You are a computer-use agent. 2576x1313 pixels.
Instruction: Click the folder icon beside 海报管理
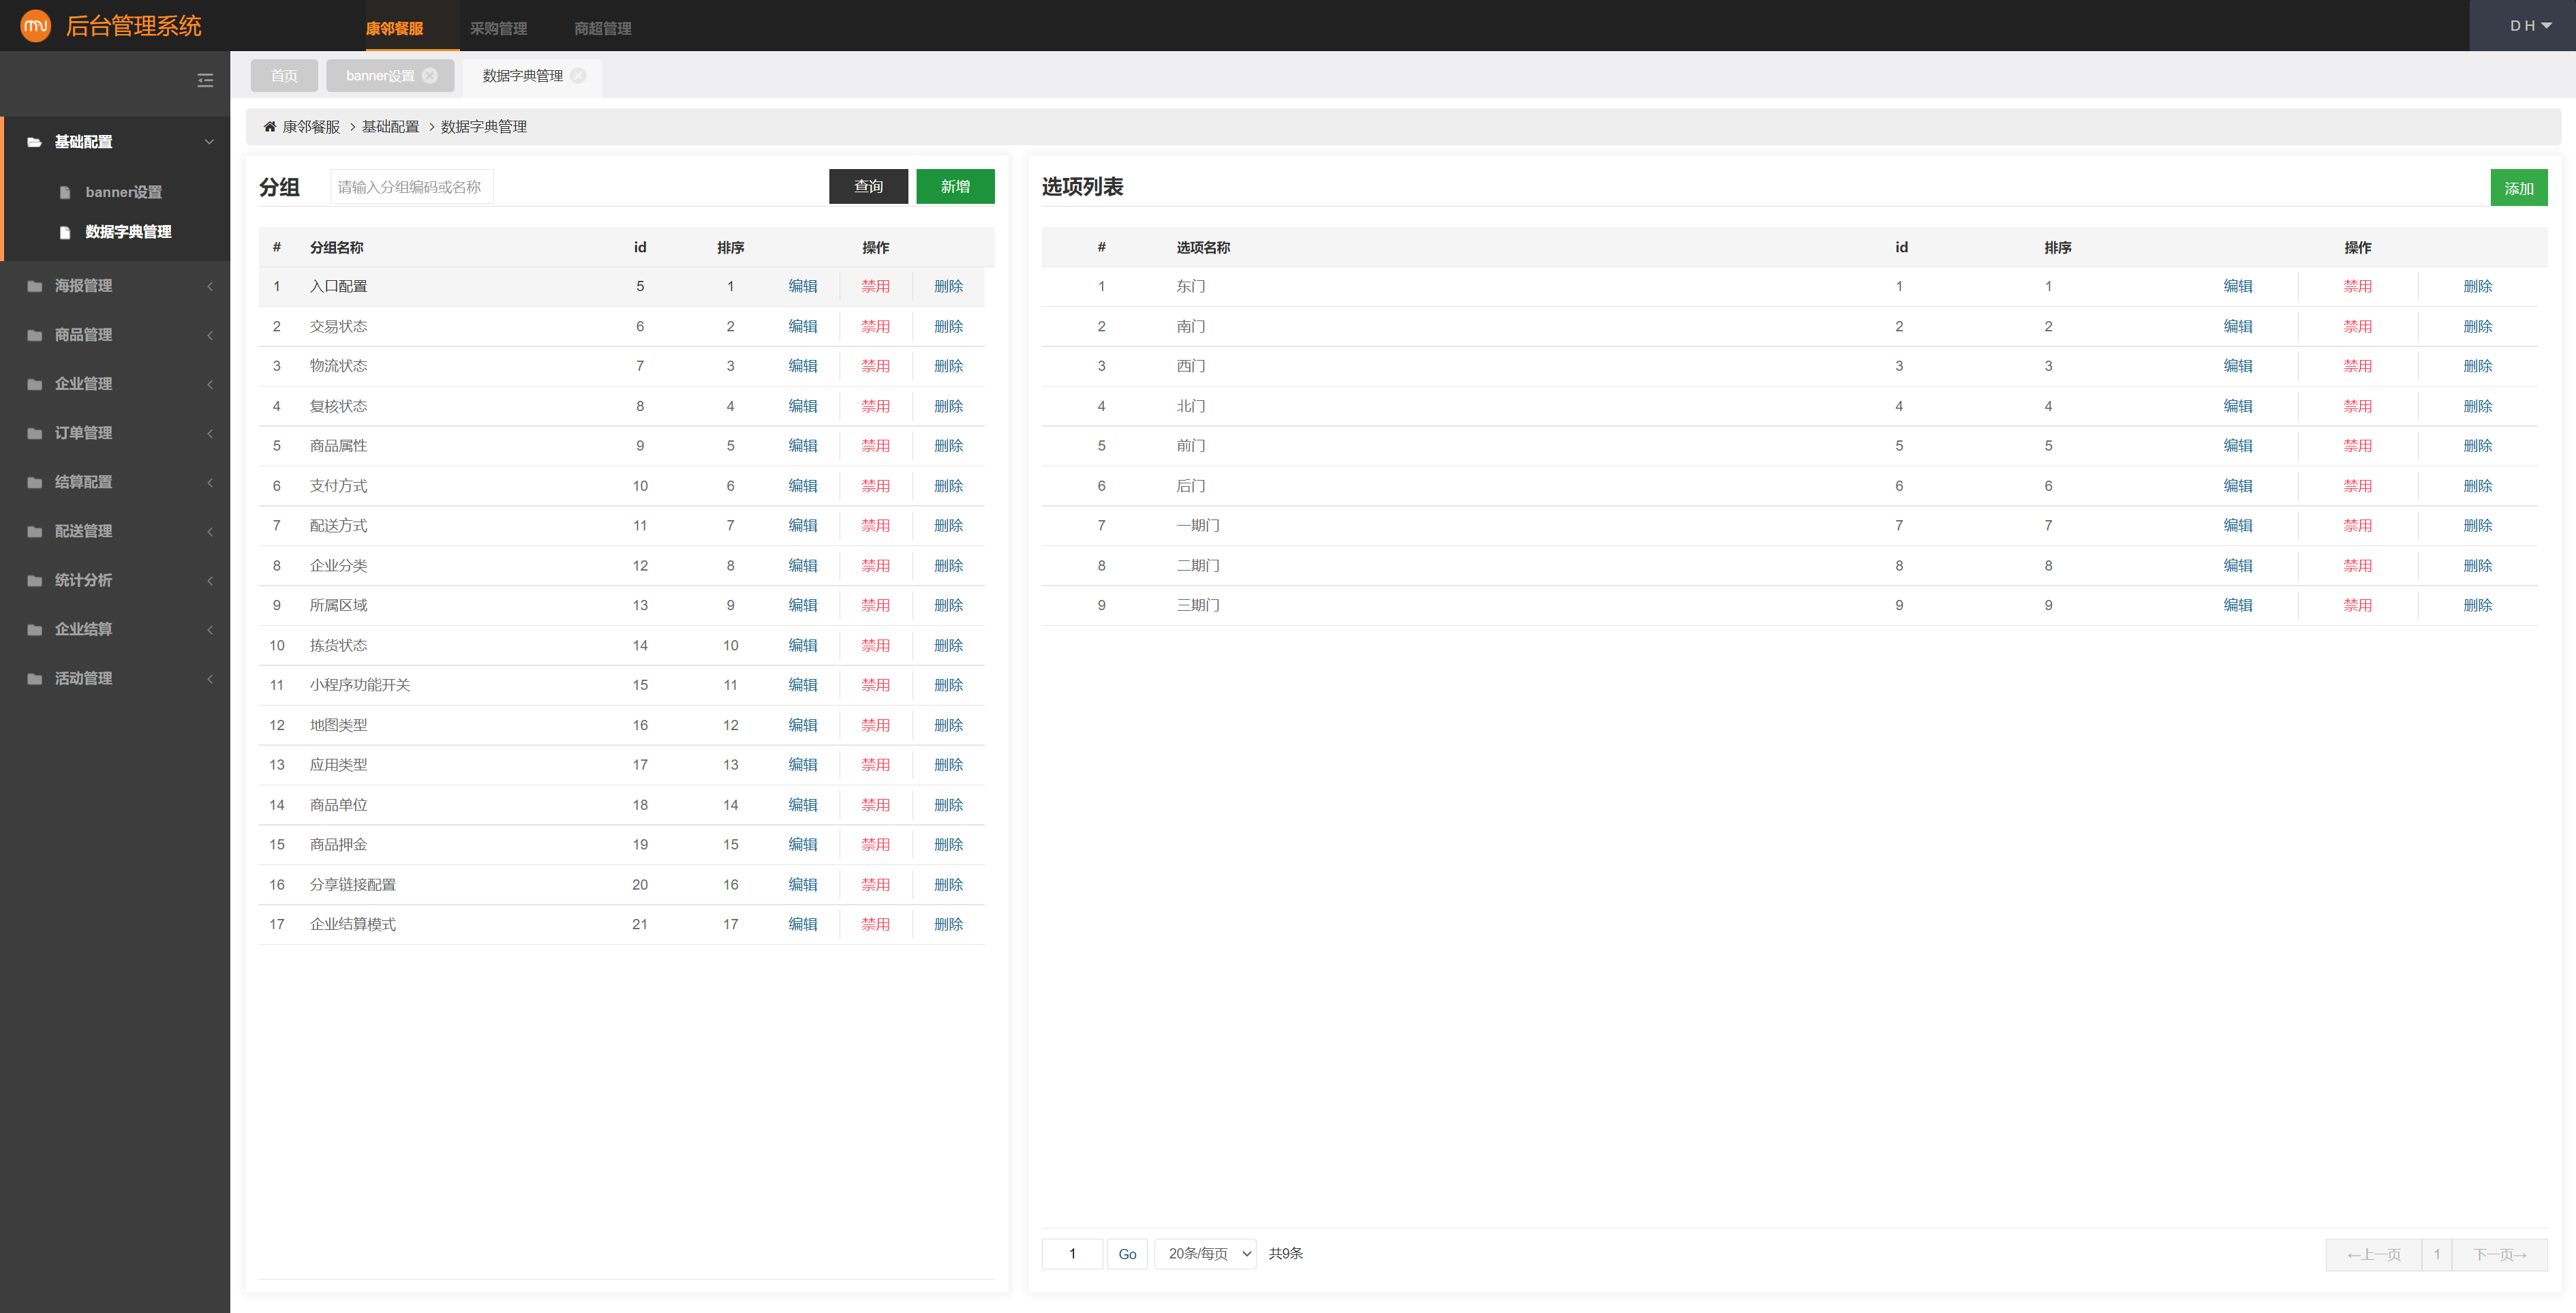pyautogui.click(x=34, y=286)
